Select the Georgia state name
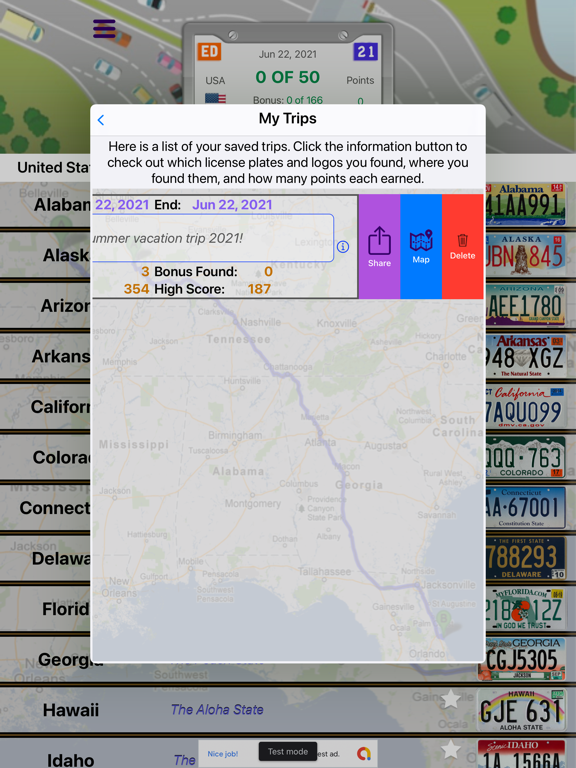This screenshot has height=768, width=576. 71,660
